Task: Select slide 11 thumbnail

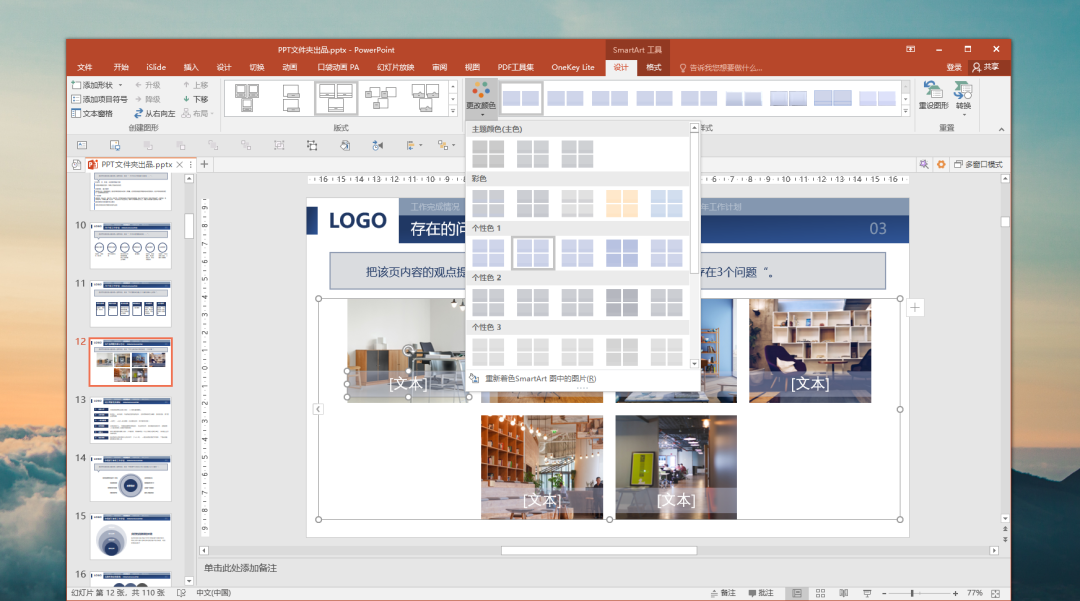Action: pos(130,304)
